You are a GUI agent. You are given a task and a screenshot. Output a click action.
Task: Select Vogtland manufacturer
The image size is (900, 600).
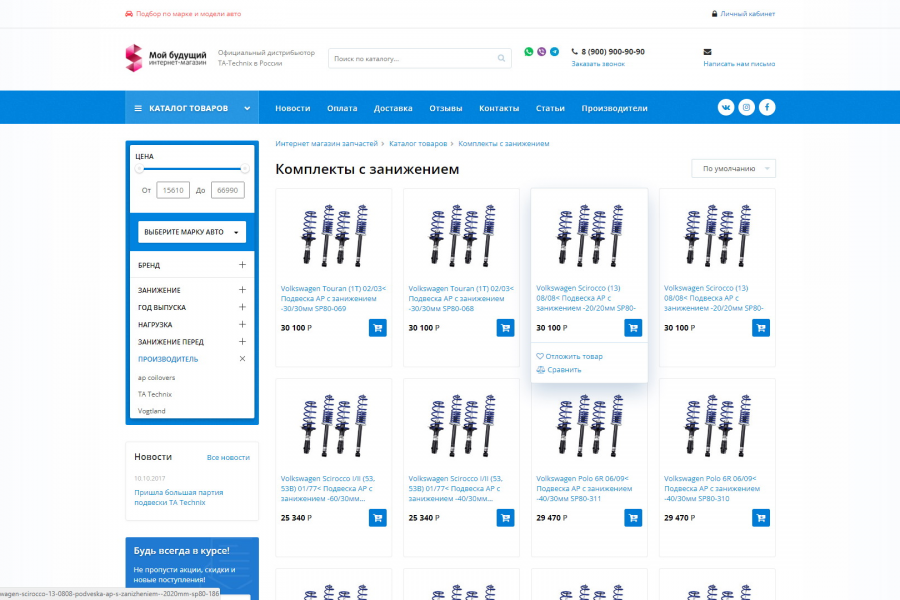pyautogui.click(x=152, y=411)
